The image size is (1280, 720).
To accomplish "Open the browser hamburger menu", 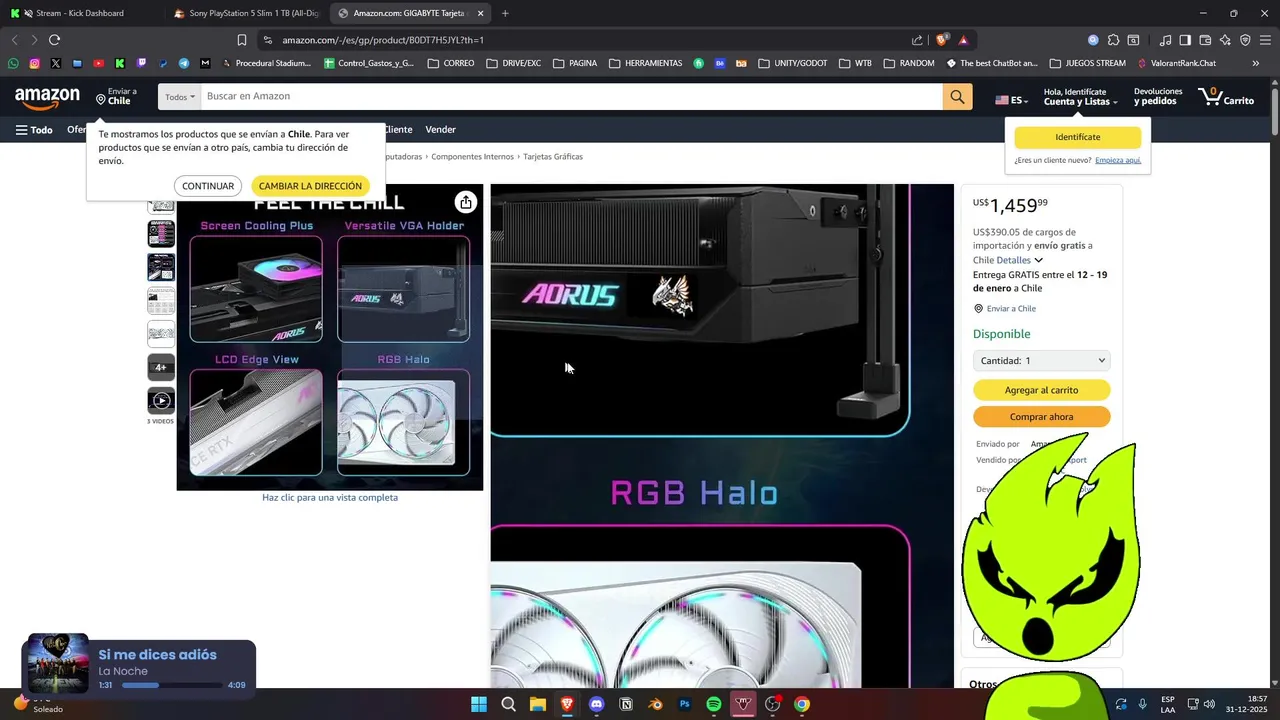I will tap(1265, 40).
